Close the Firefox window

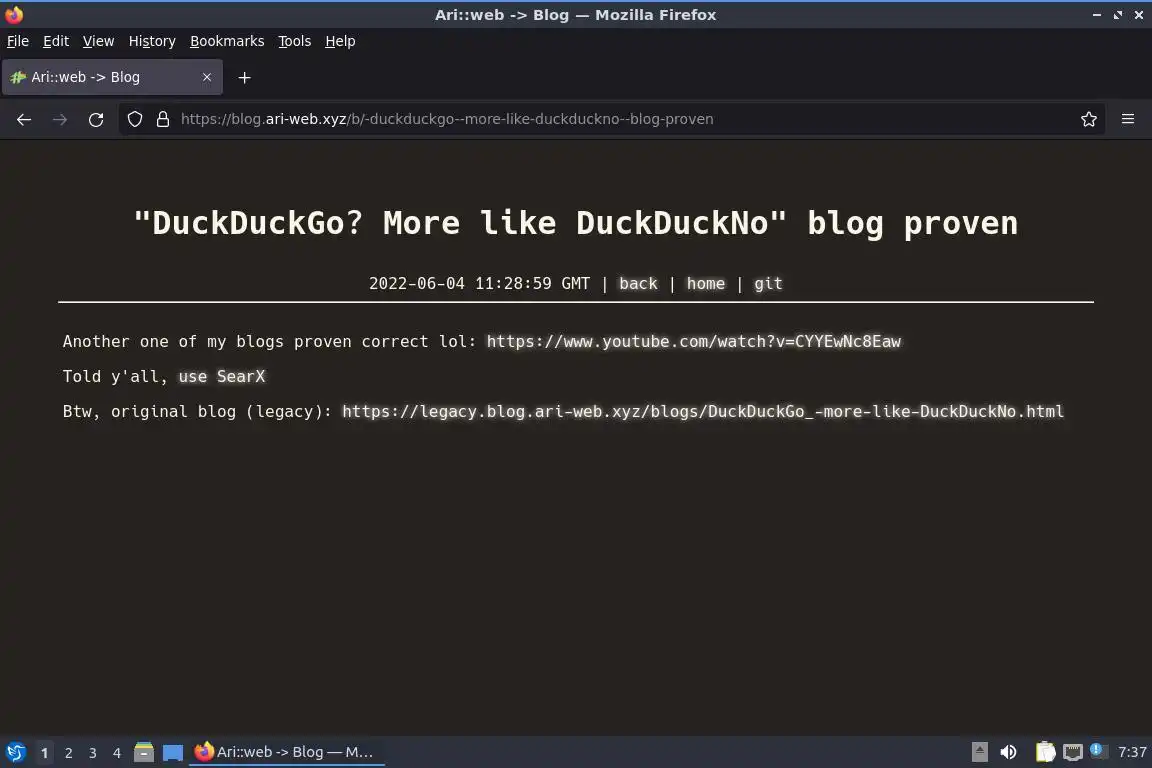pyautogui.click(x=1139, y=15)
